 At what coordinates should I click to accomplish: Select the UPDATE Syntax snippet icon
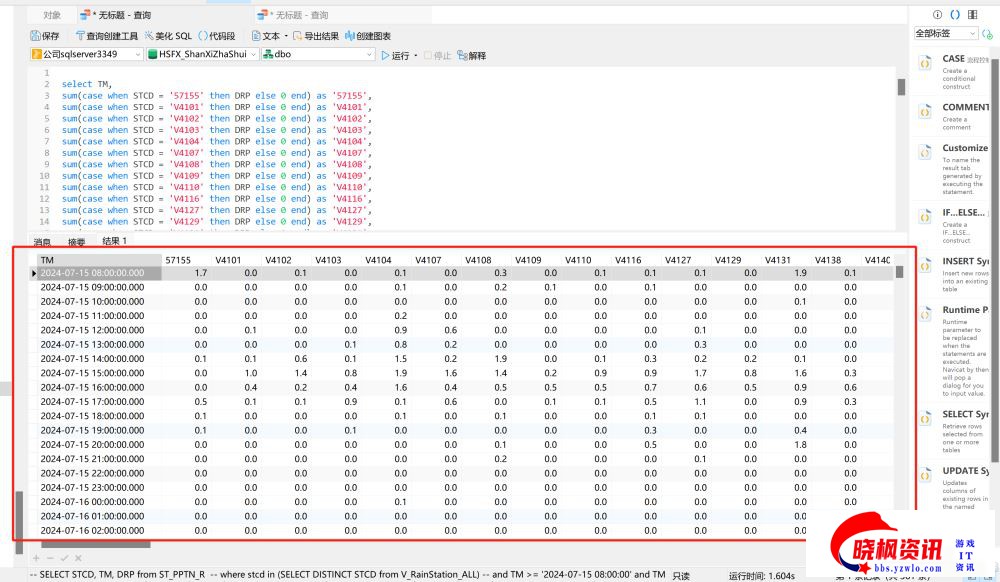[x=925, y=475]
